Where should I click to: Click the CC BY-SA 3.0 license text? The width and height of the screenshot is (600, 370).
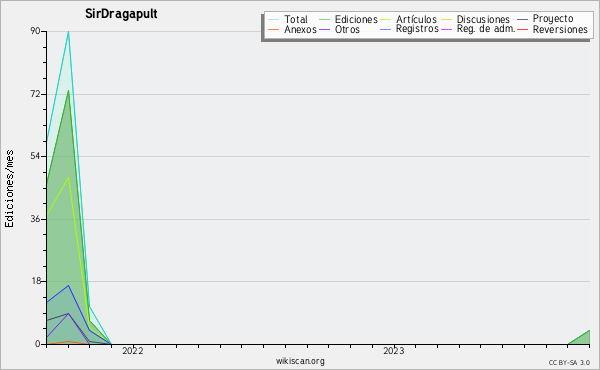[569, 362]
